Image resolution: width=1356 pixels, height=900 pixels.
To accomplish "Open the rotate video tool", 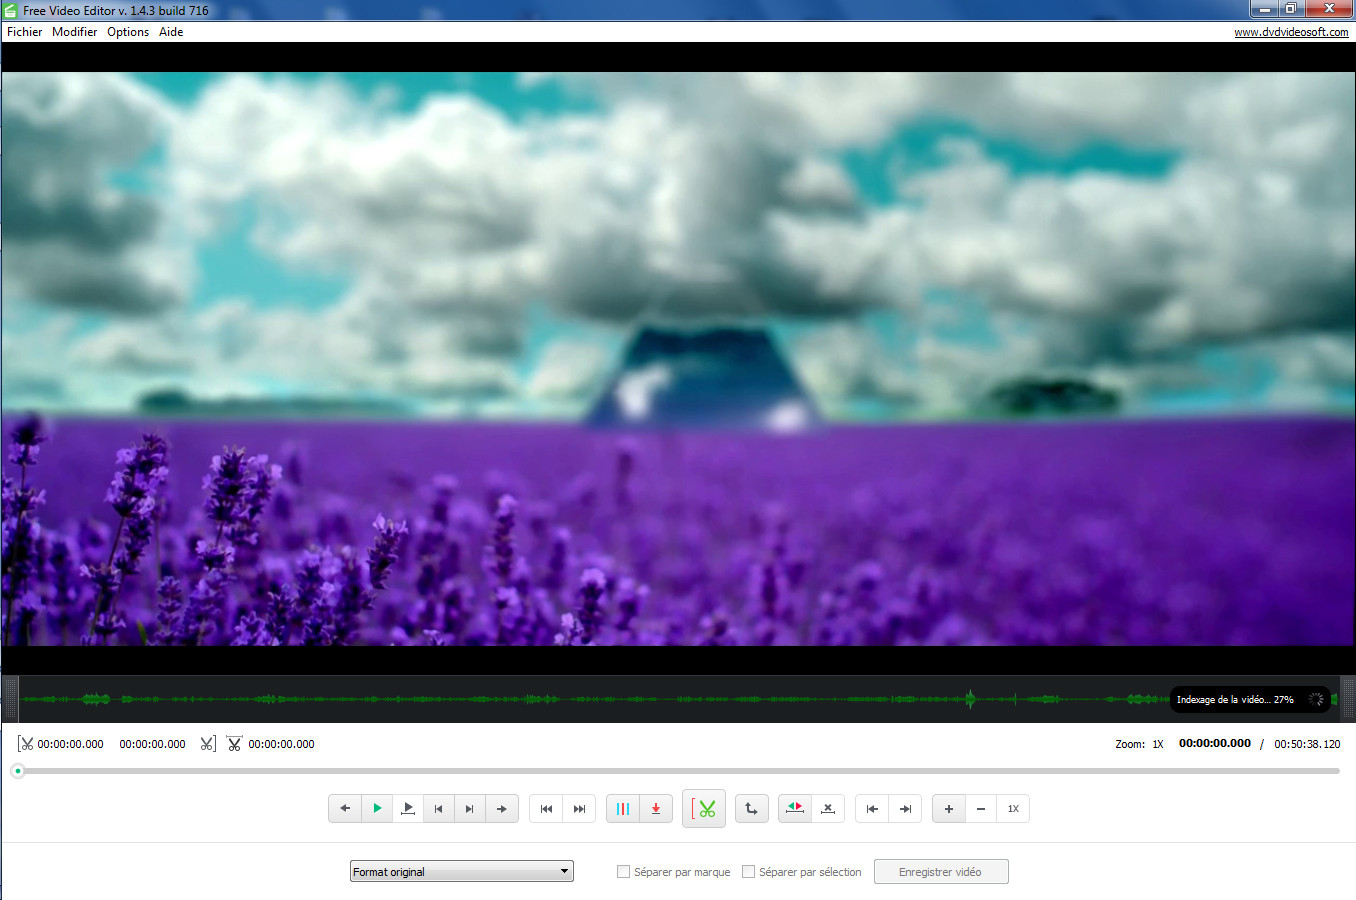I will click(x=752, y=808).
